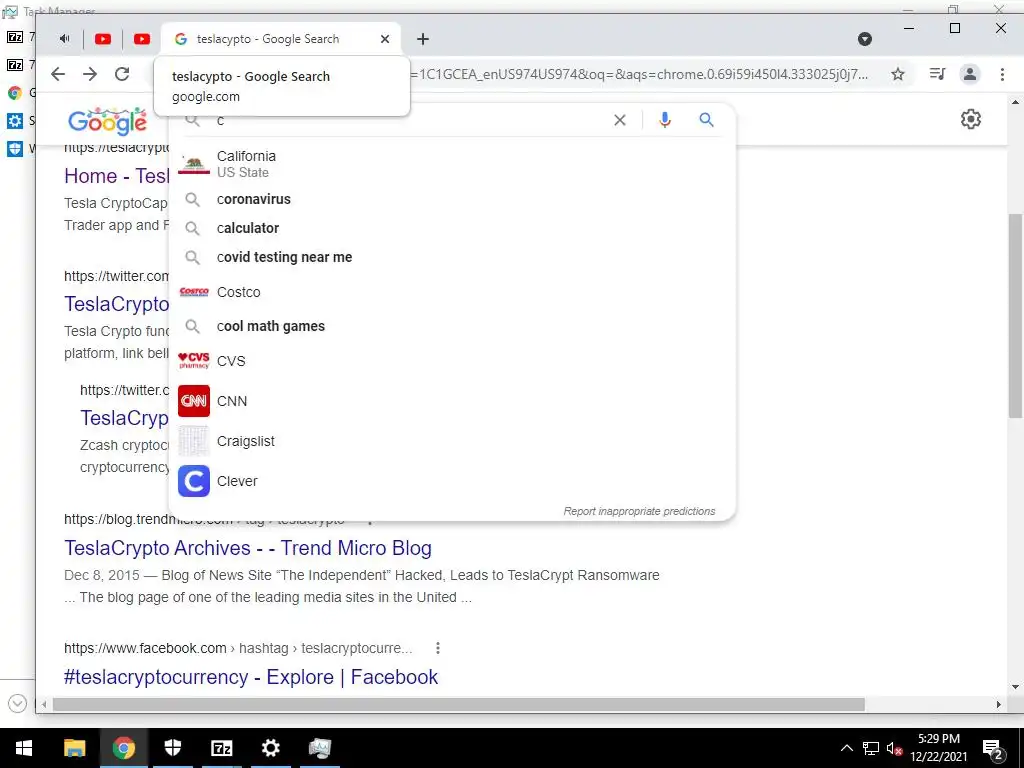Click the Google logo
Viewport: 1024px width, 768px height.
(108, 121)
